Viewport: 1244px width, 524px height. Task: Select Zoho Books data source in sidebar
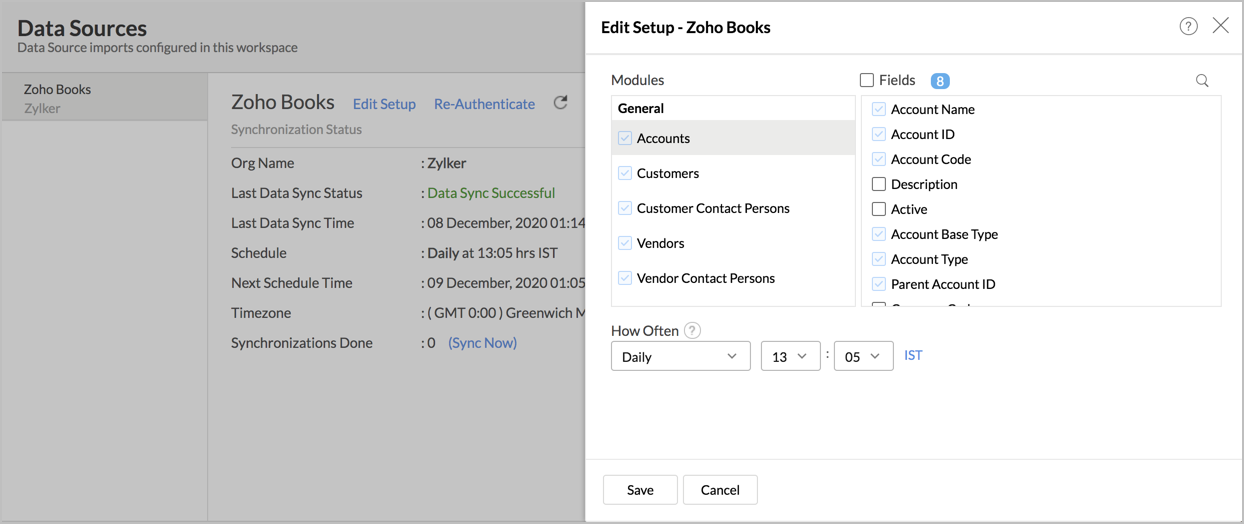pyautogui.click(x=104, y=98)
